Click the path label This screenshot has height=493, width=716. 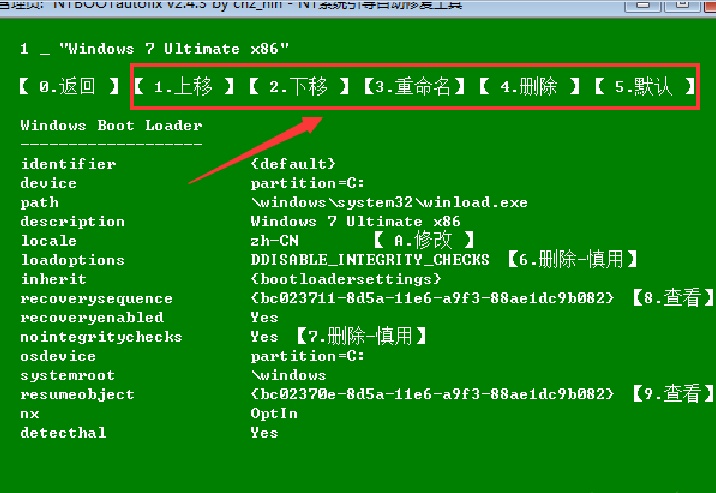click(39, 203)
